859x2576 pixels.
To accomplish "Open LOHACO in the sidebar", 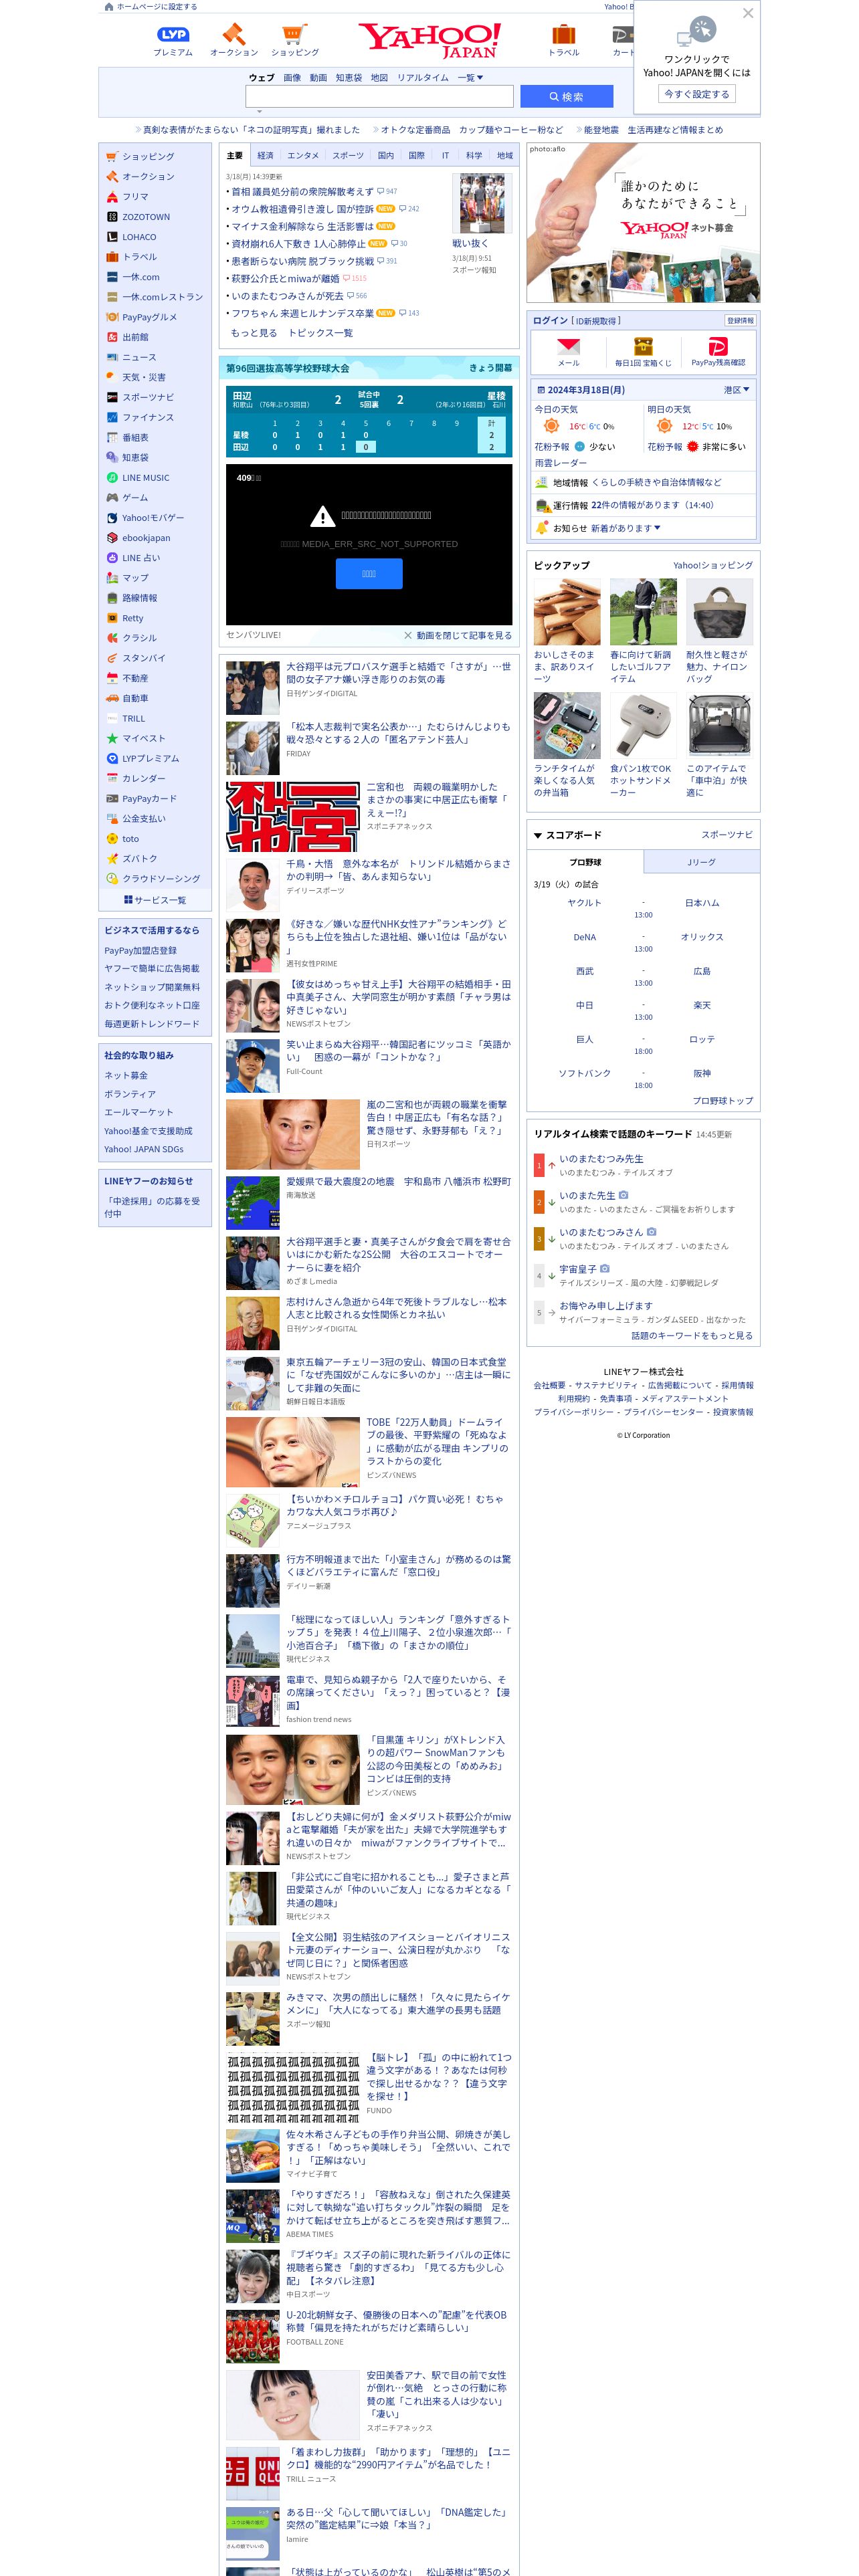I will tap(139, 237).
